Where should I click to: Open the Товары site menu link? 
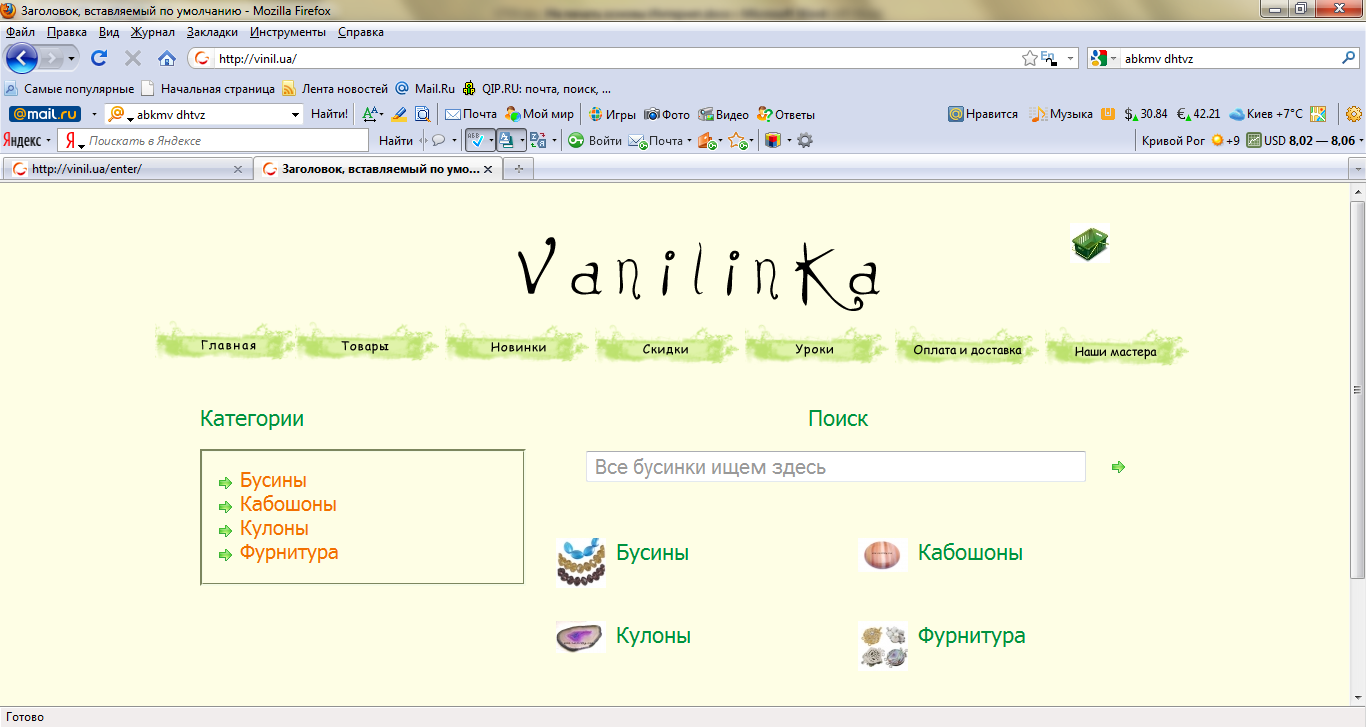pos(365,347)
